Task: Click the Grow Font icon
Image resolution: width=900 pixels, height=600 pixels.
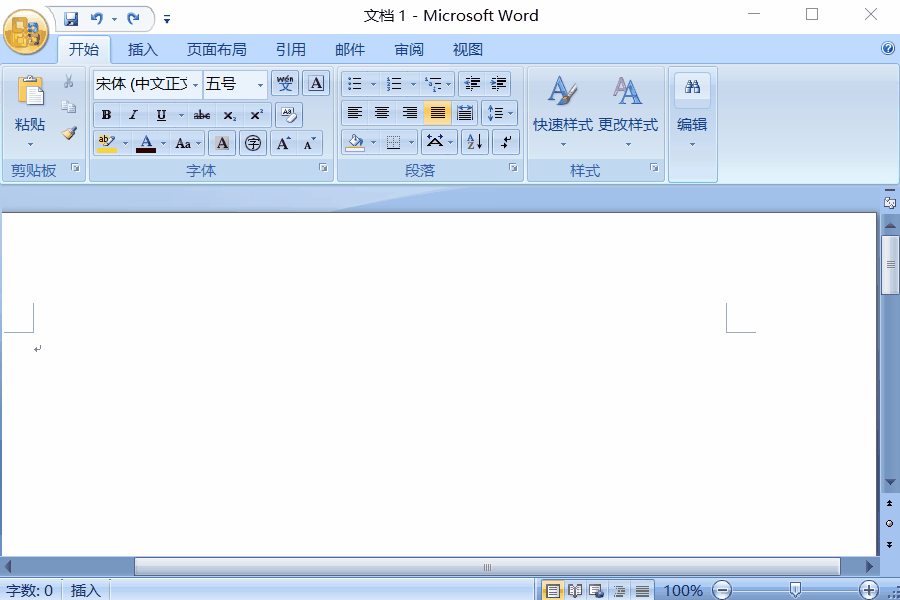Action: pyautogui.click(x=284, y=143)
